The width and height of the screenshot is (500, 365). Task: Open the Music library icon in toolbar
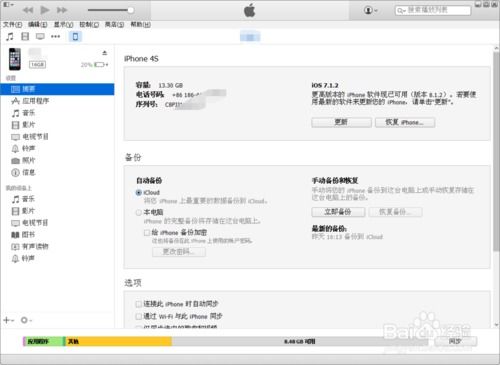tap(10, 36)
